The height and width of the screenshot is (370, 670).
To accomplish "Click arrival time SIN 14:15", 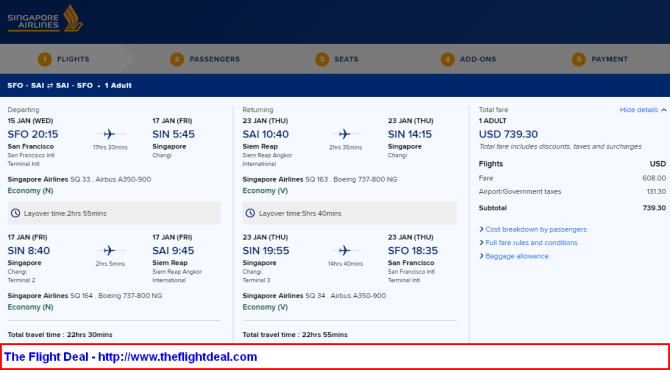I will coord(410,134).
